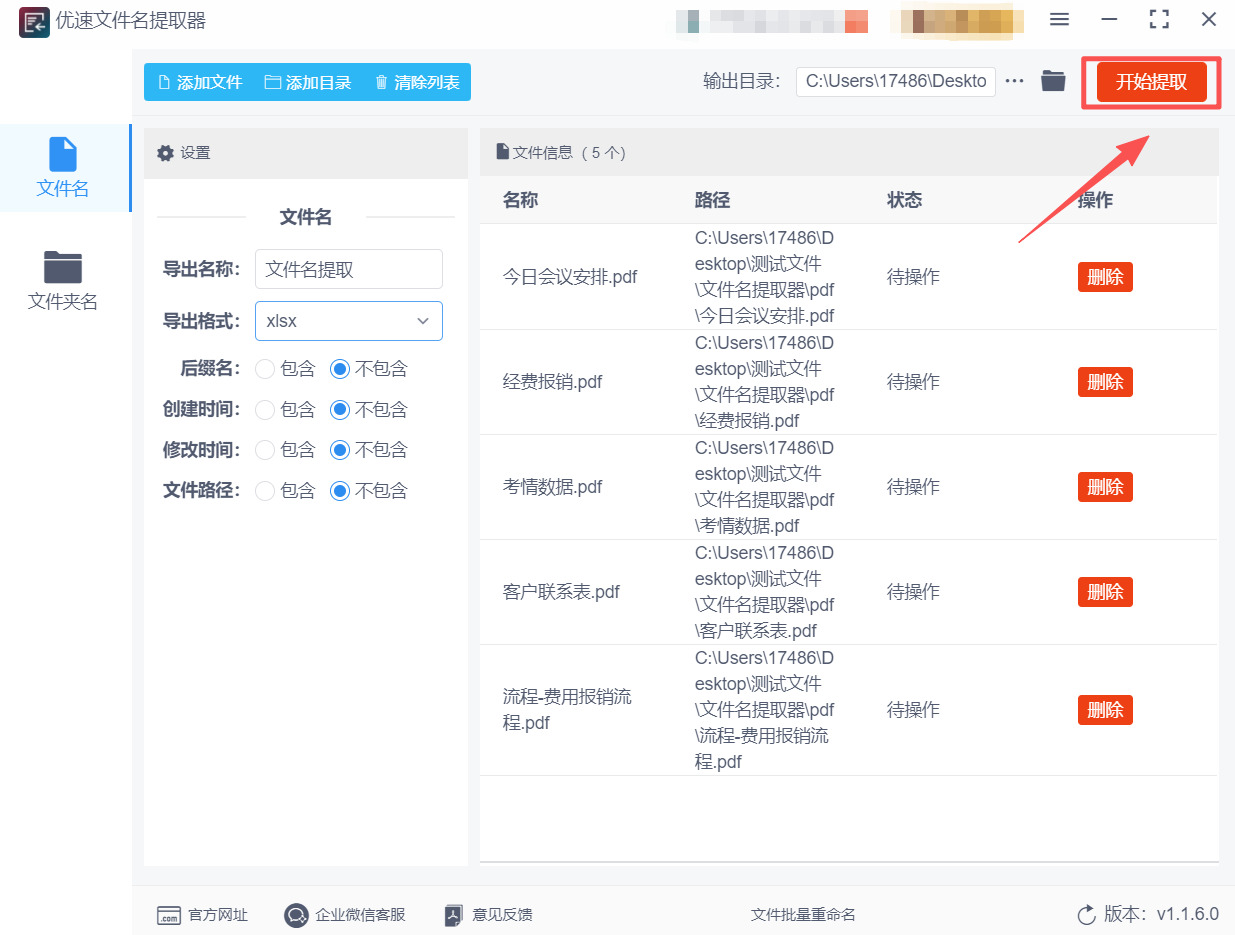Open the 官方网址 link
1235x935 pixels.
(202, 915)
